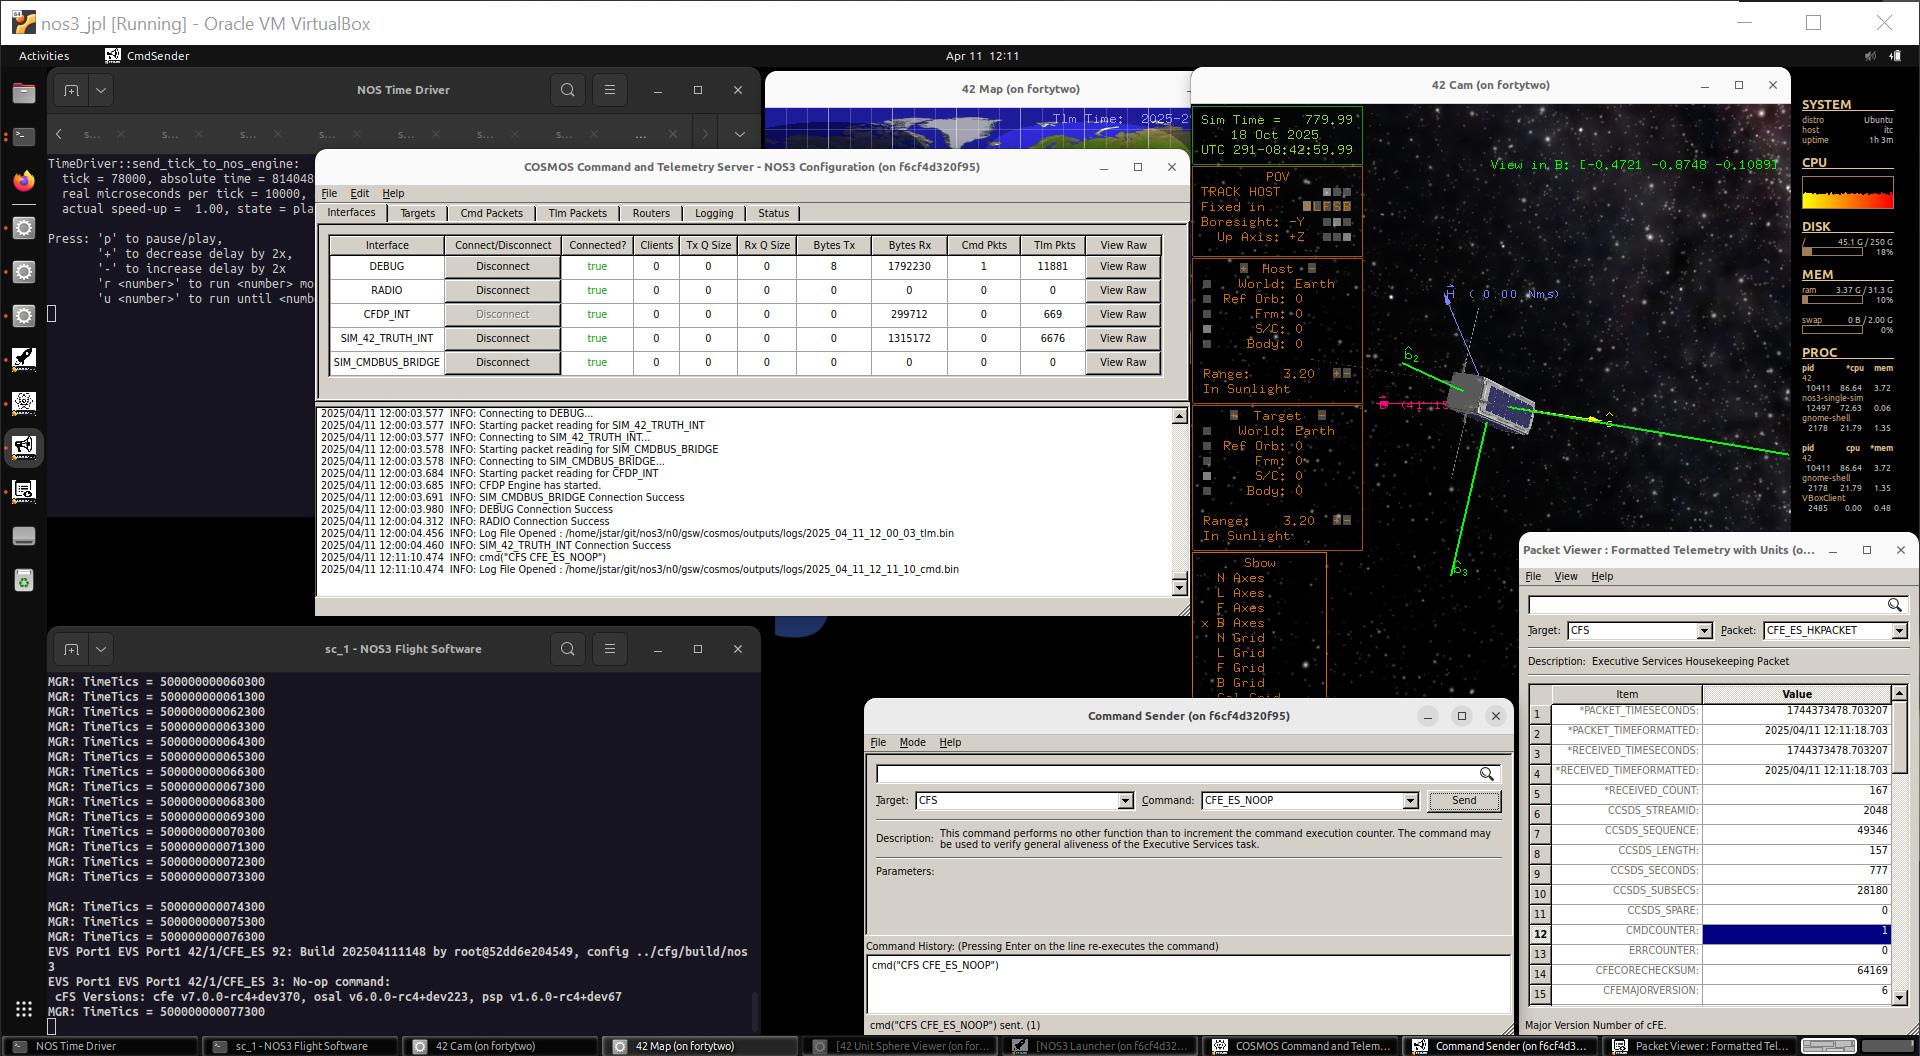
Task: Click the COSMOS log scrollbar down arrow
Action: (1179, 588)
